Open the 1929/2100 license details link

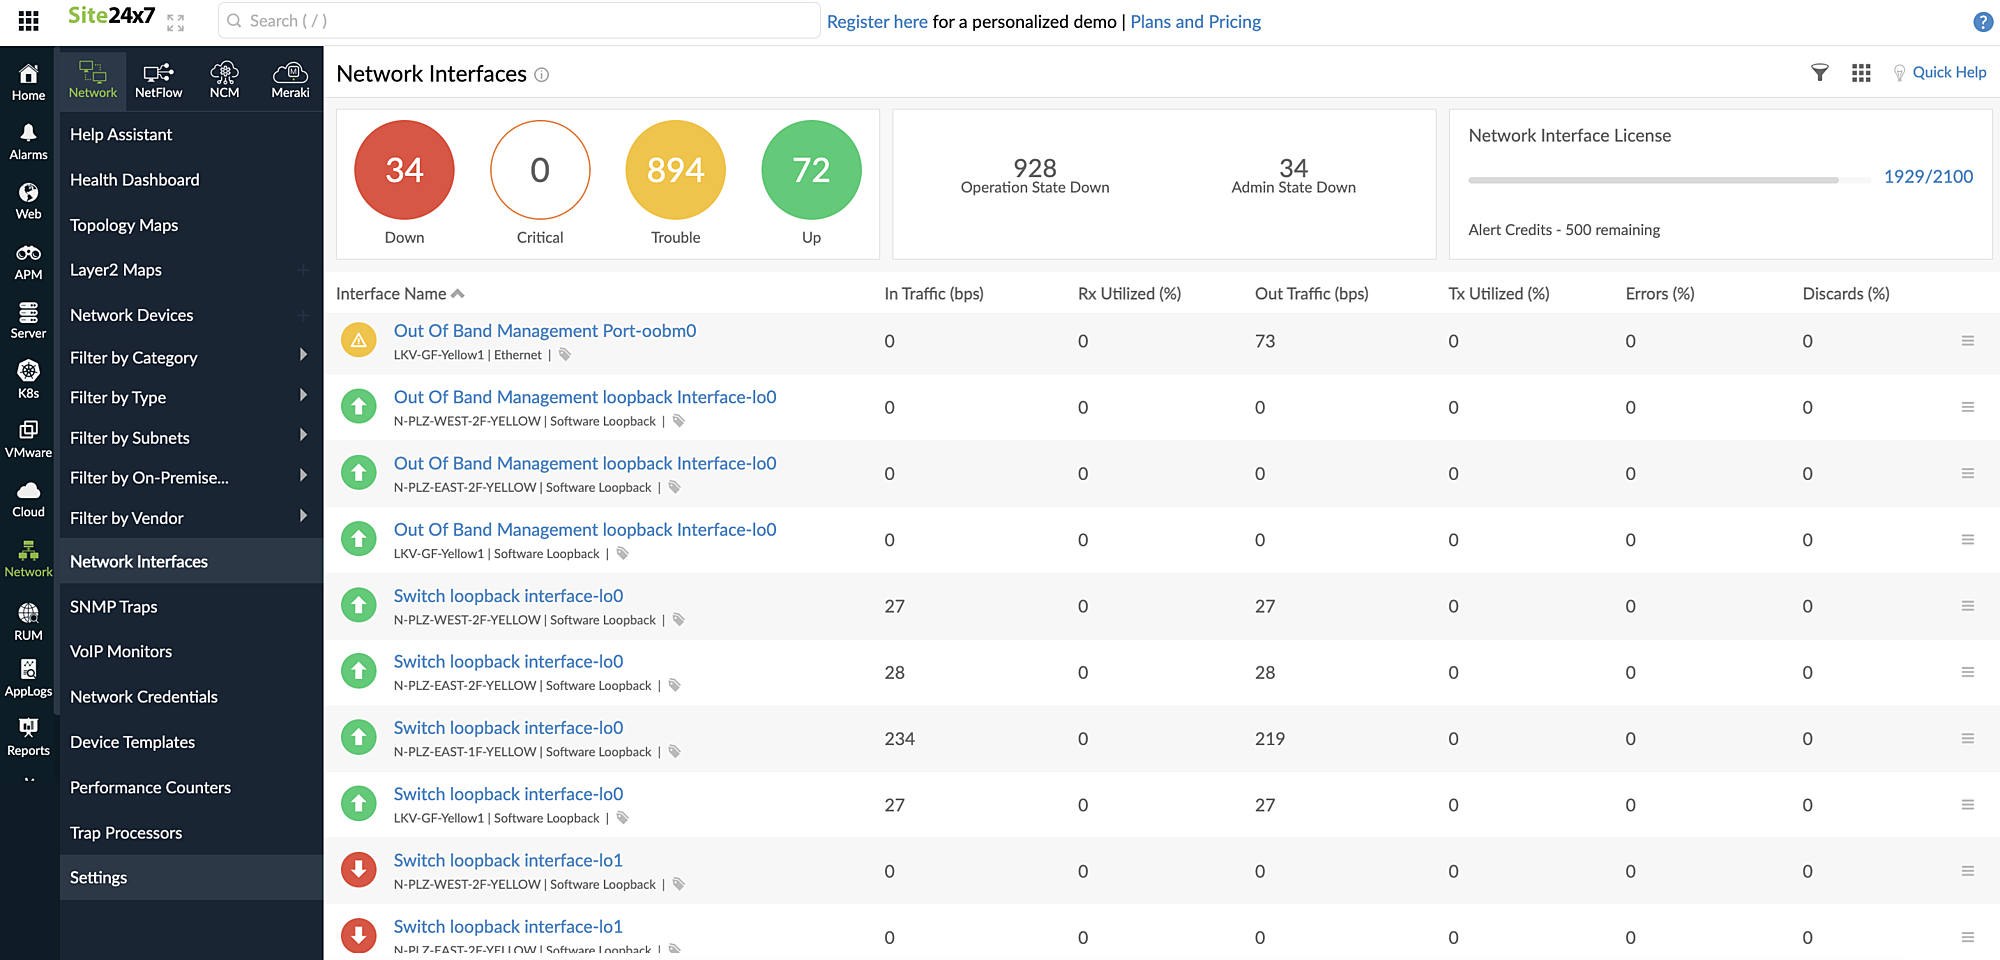(x=1929, y=176)
